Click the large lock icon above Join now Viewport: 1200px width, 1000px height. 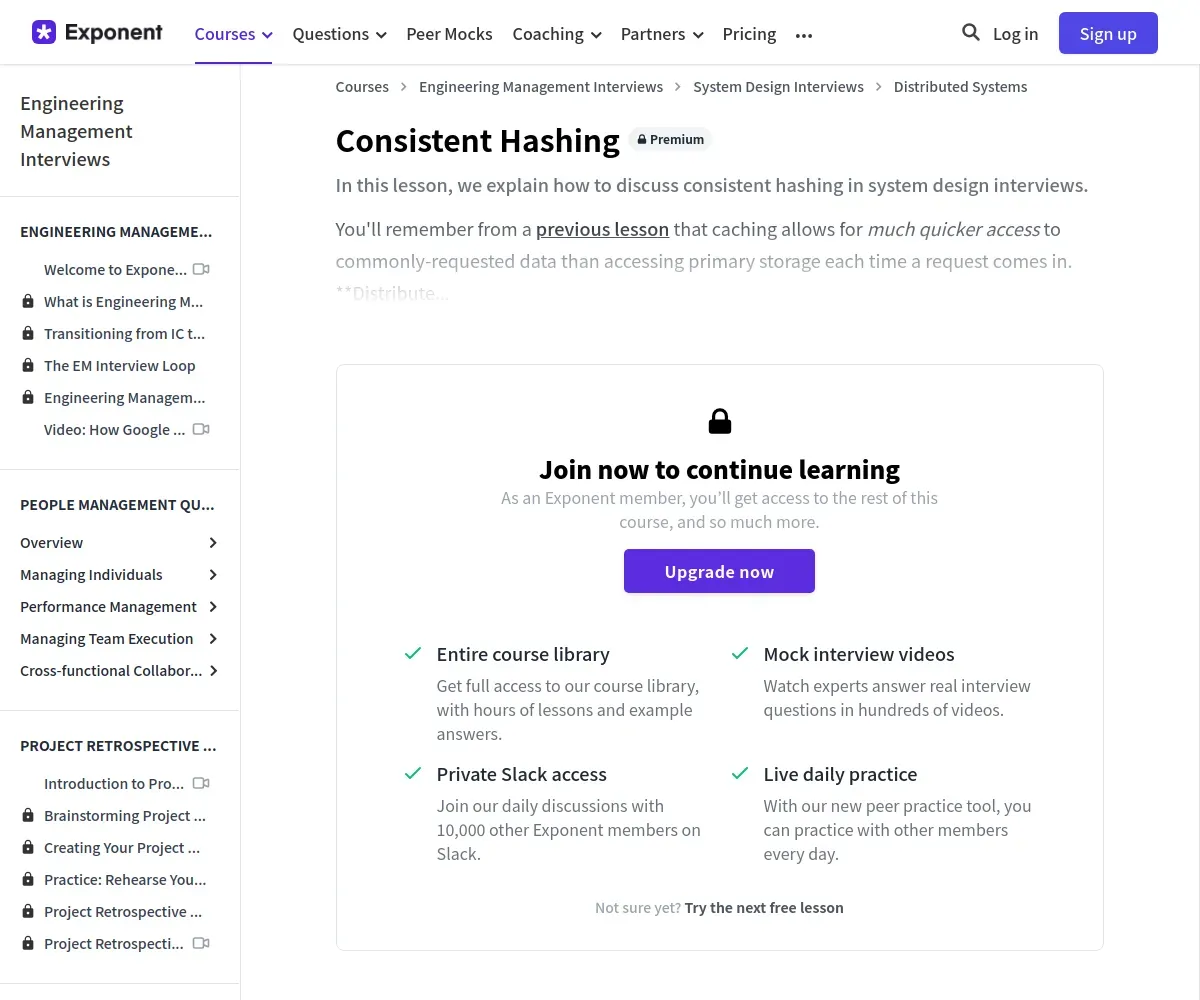point(720,421)
